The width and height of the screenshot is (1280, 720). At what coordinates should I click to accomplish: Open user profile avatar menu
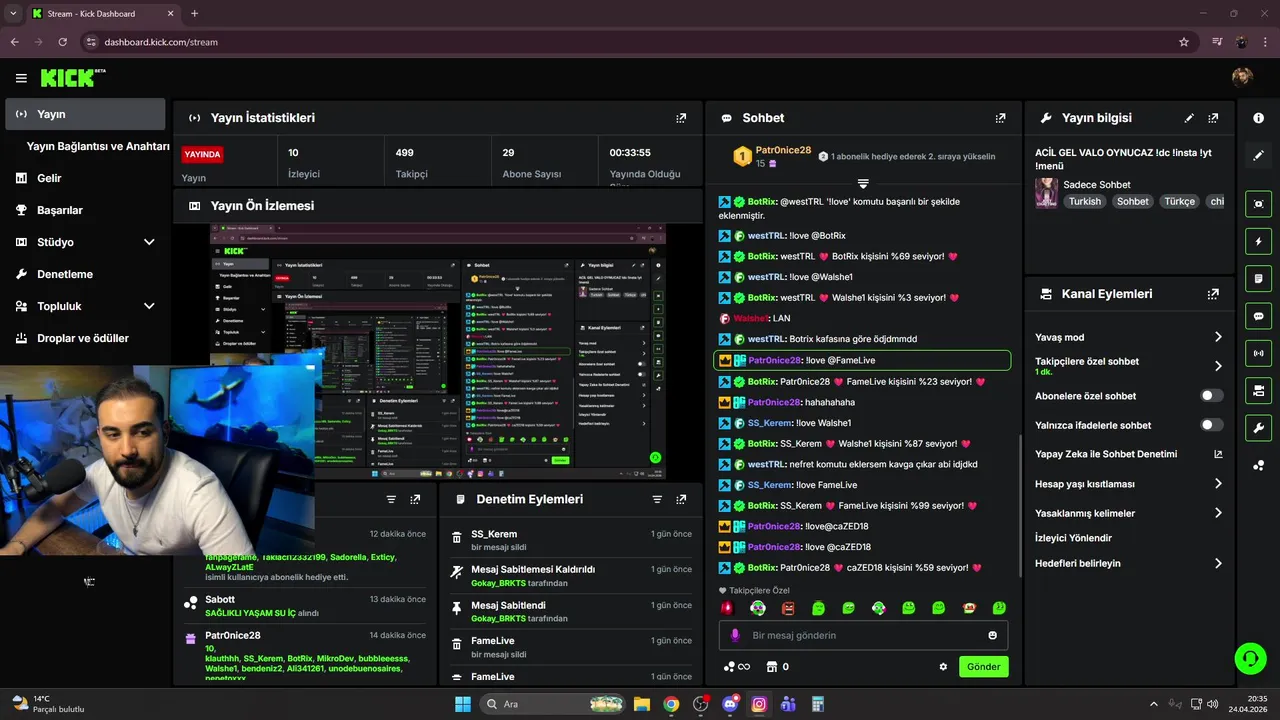pyautogui.click(x=1242, y=78)
